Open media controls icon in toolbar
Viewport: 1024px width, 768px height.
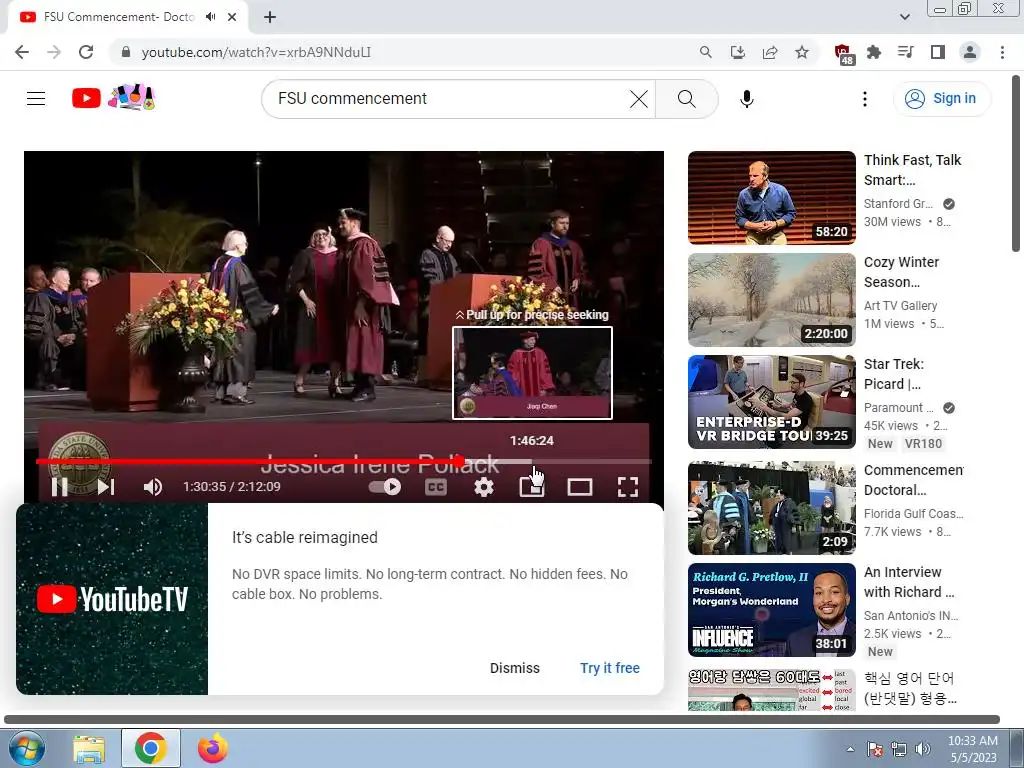point(906,52)
